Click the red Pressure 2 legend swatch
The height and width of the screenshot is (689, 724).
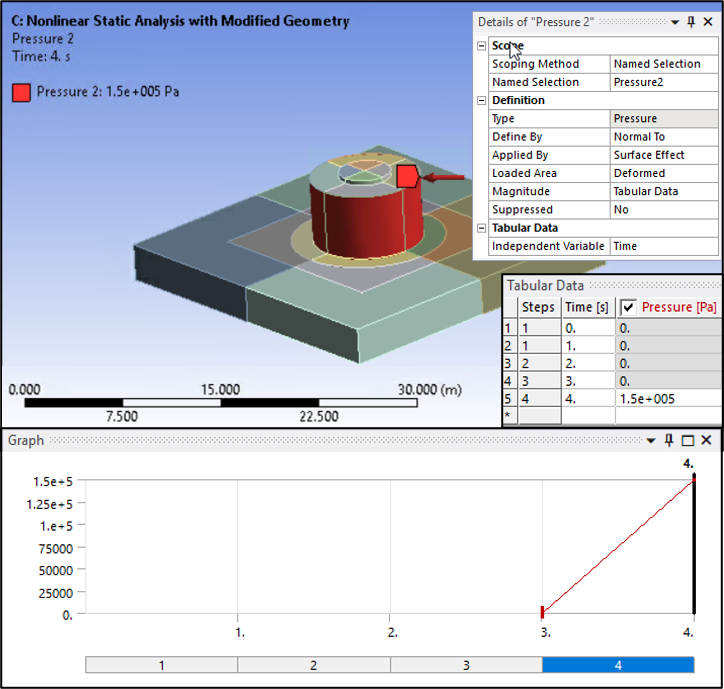21,93
